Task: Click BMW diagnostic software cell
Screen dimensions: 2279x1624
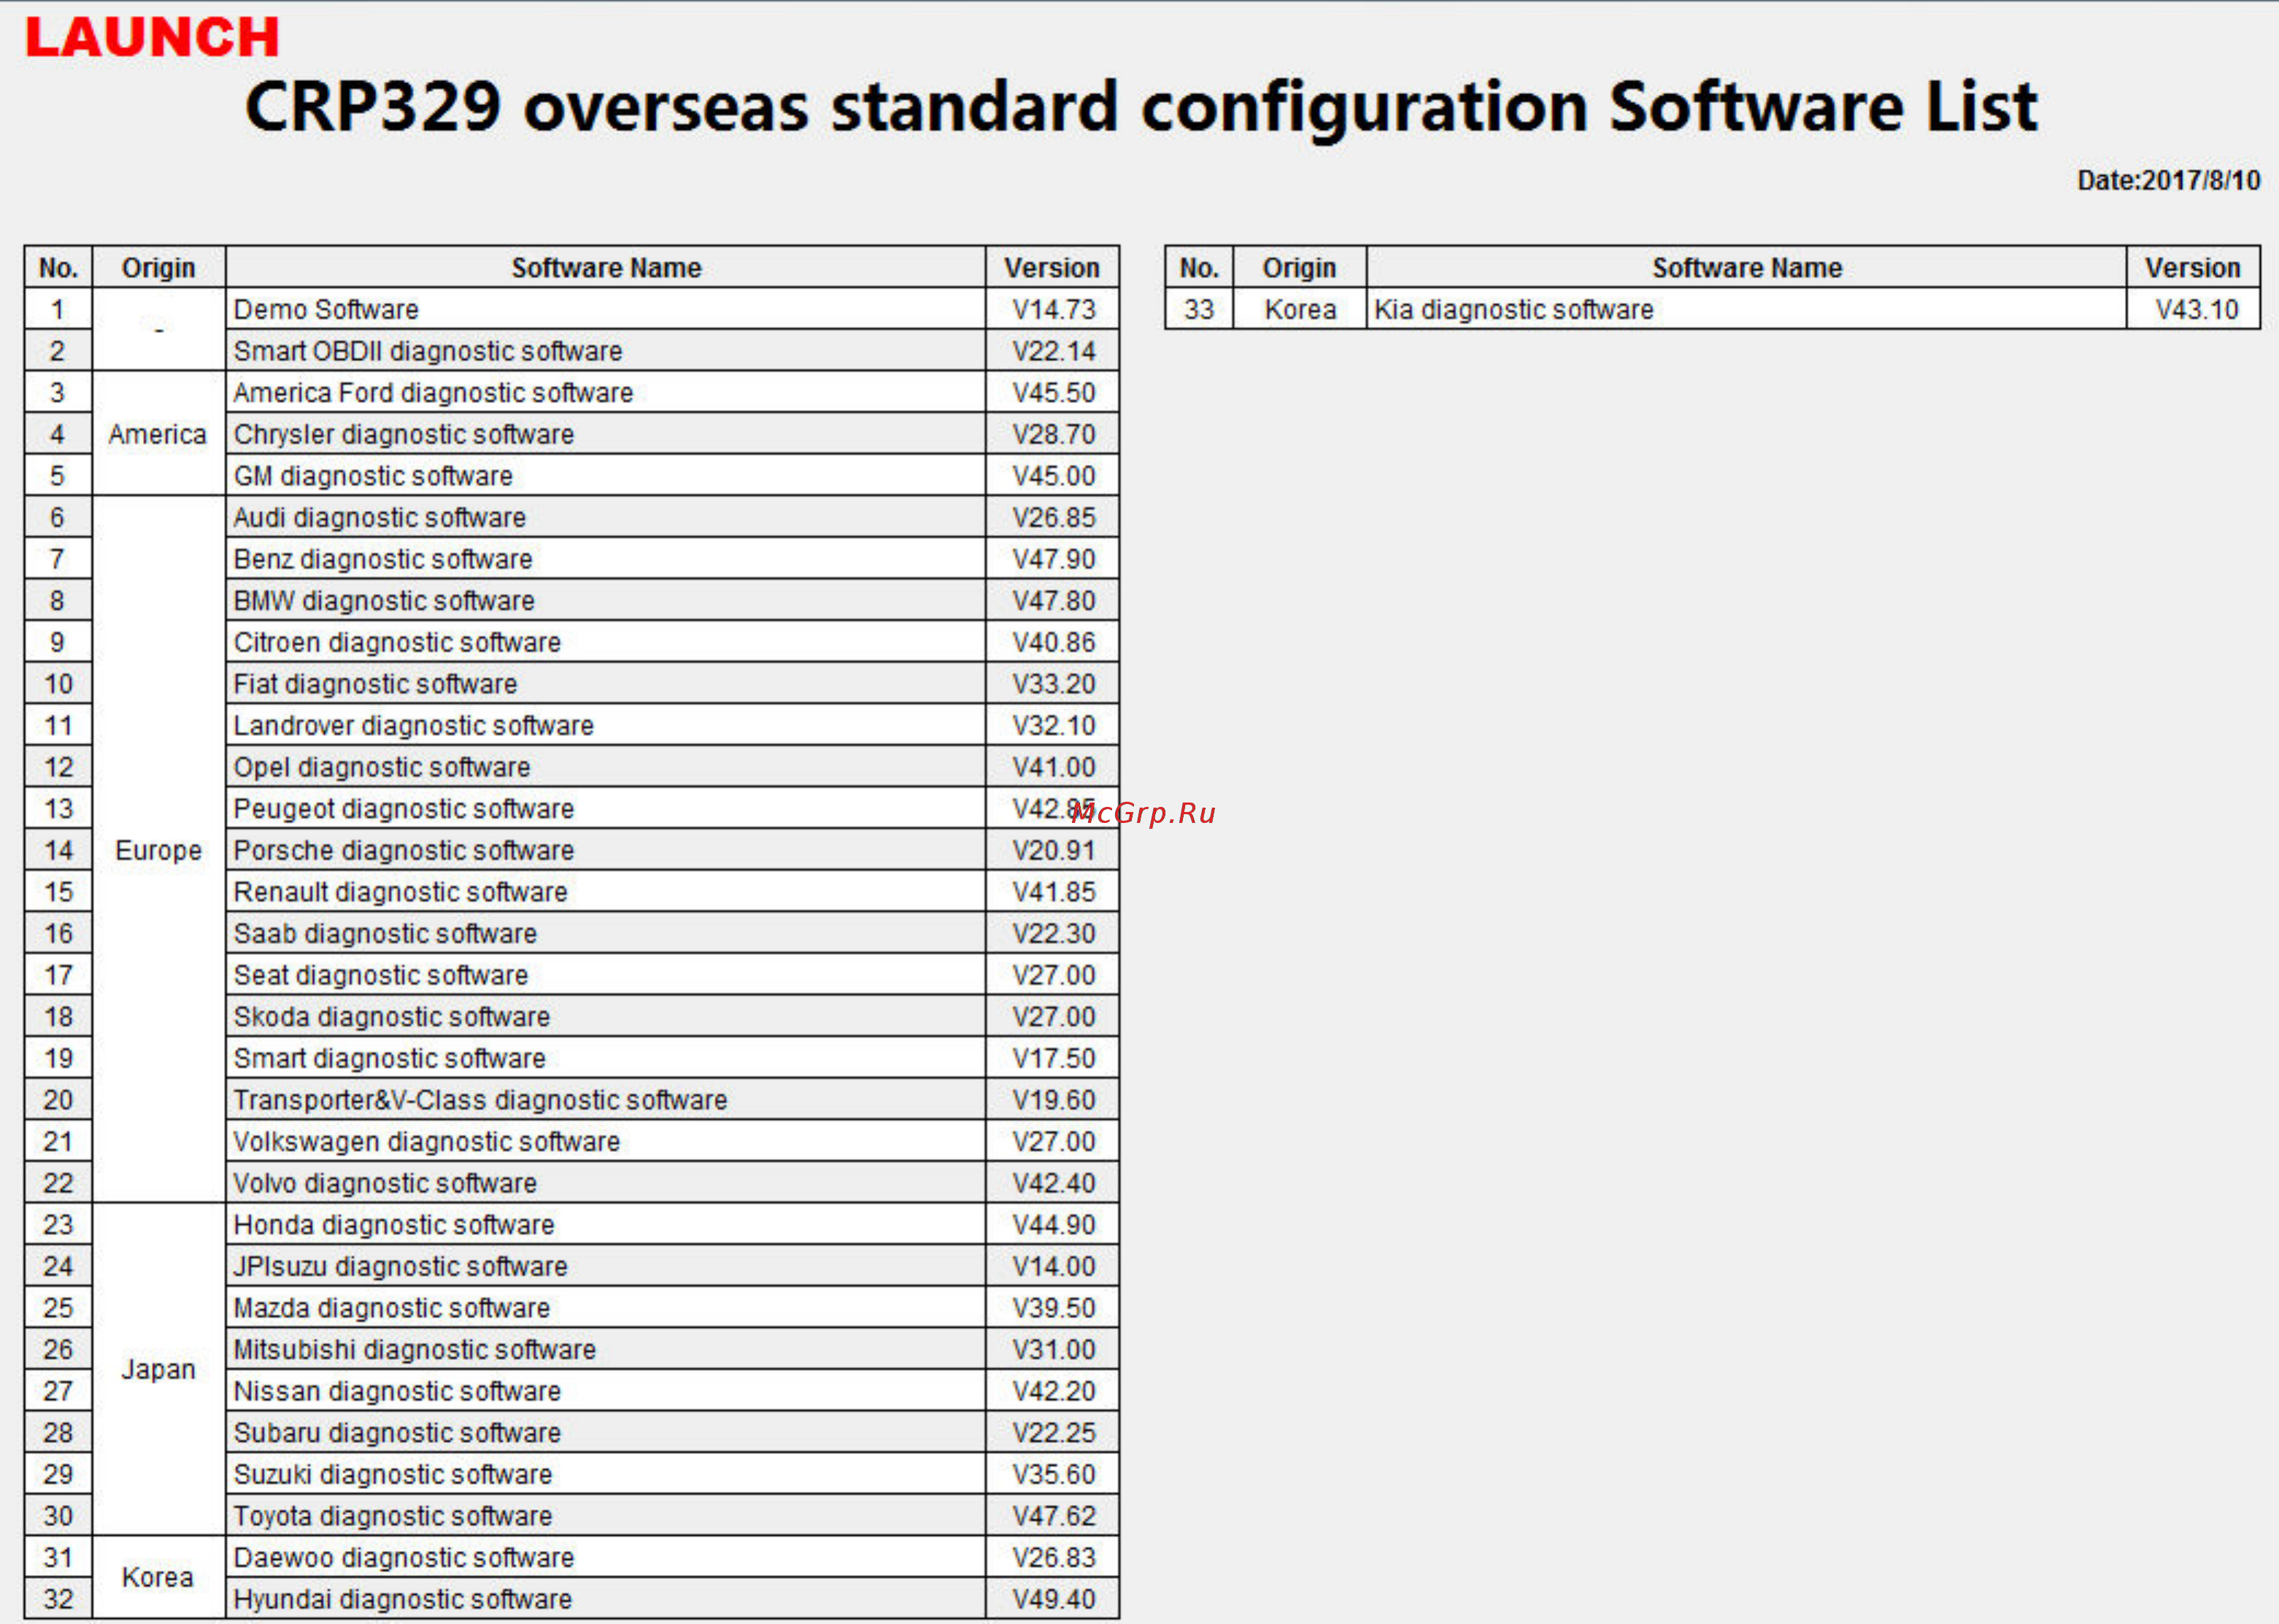Action: (x=606, y=601)
